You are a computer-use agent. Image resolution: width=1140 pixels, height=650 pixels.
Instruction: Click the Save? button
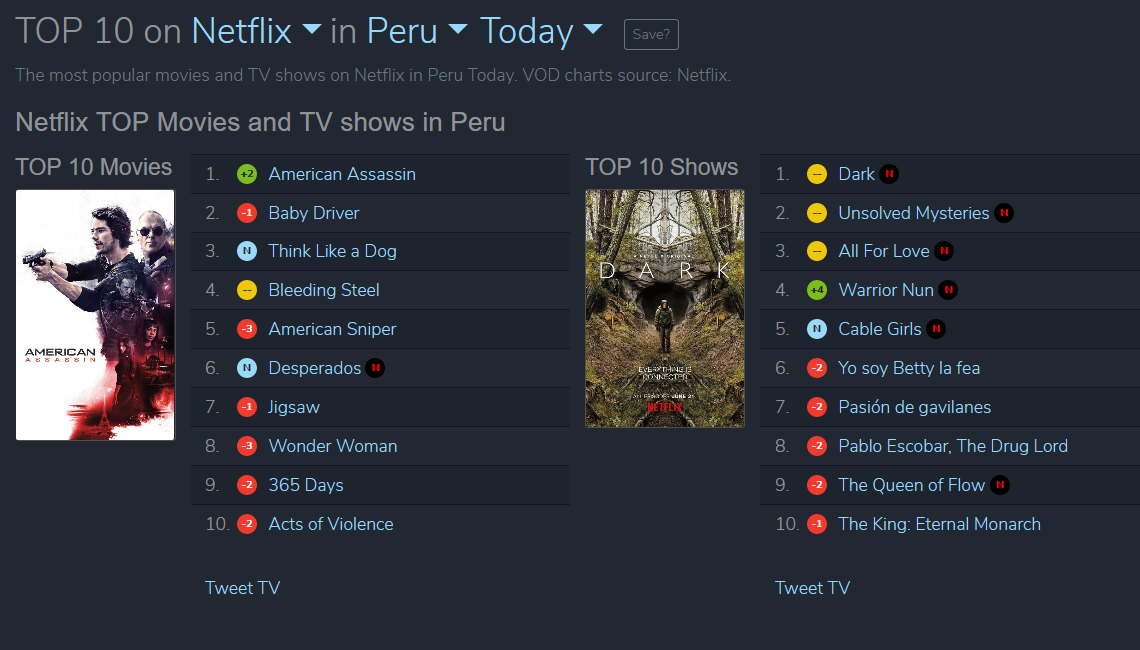[651, 34]
